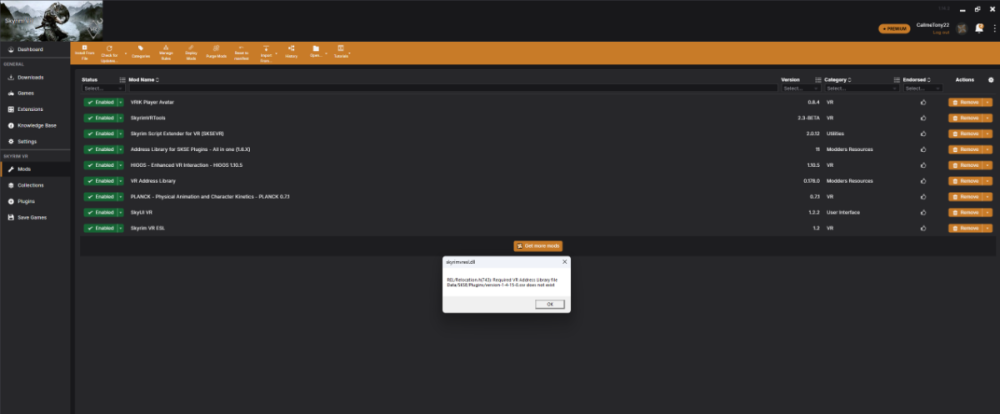This screenshot has height=414, width=1000.
Task: Click group-by icon next to Category header
Action: [x=897, y=80]
